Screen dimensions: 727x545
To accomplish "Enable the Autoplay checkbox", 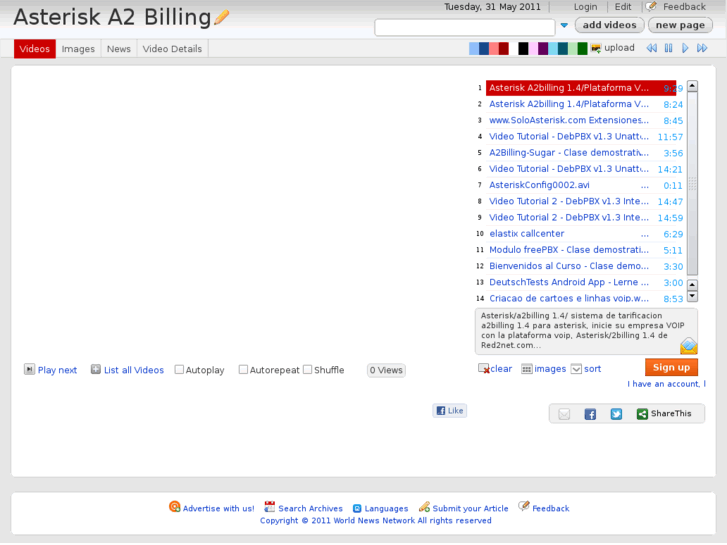I will 179,370.
